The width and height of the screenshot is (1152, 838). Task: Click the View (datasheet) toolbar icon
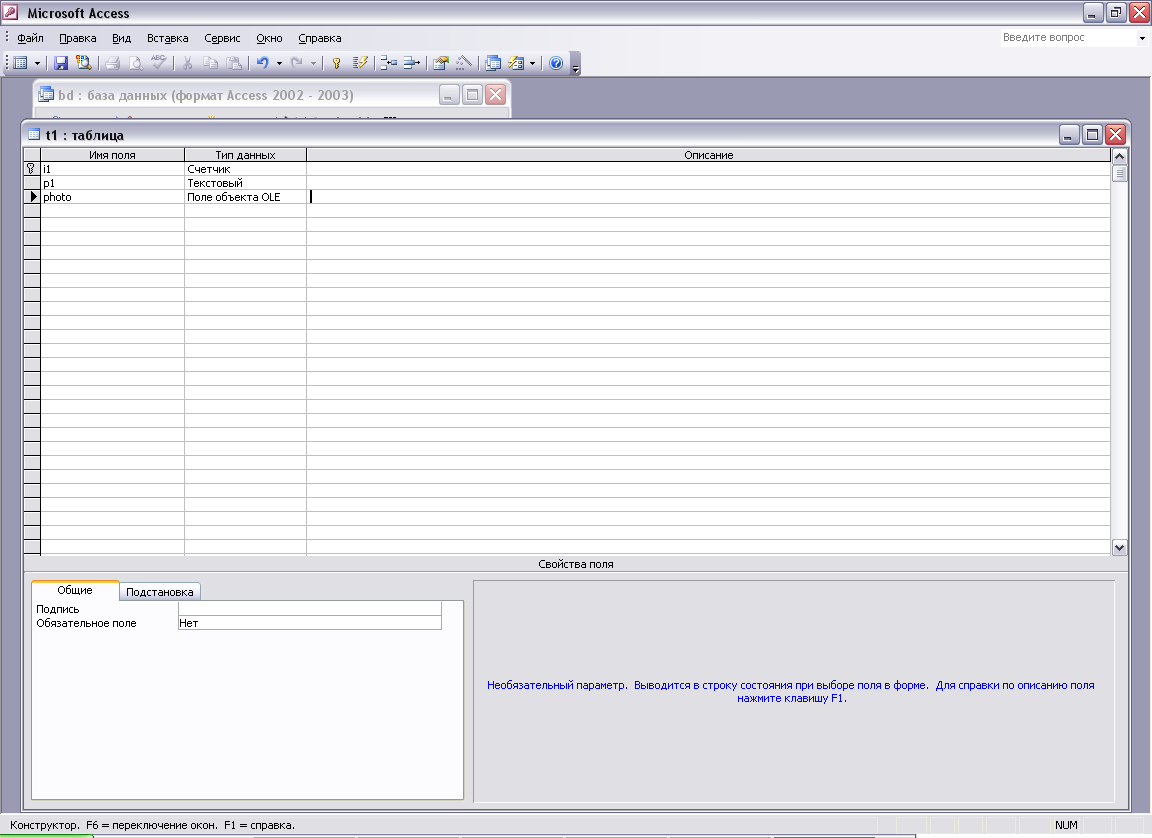coord(21,63)
